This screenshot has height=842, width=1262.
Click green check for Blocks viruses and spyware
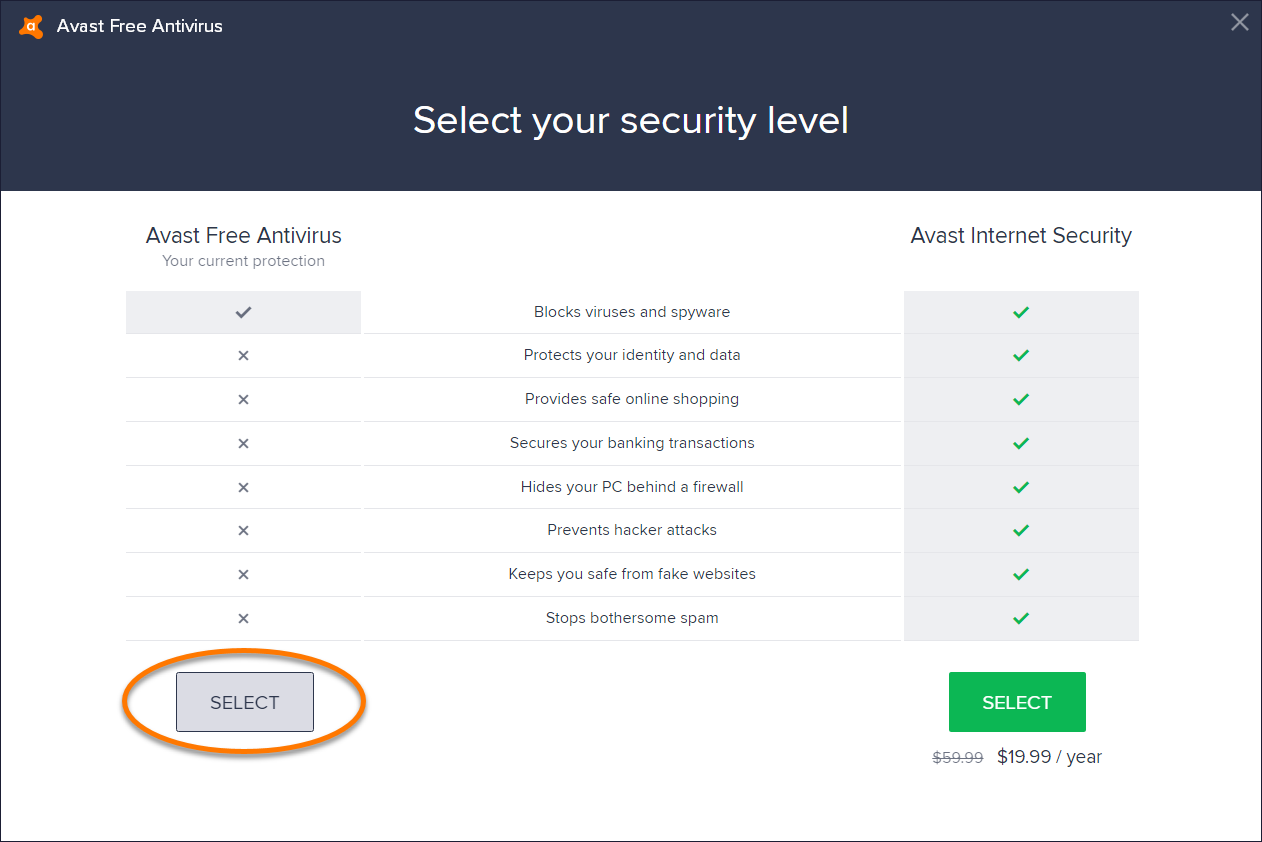click(x=1021, y=312)
